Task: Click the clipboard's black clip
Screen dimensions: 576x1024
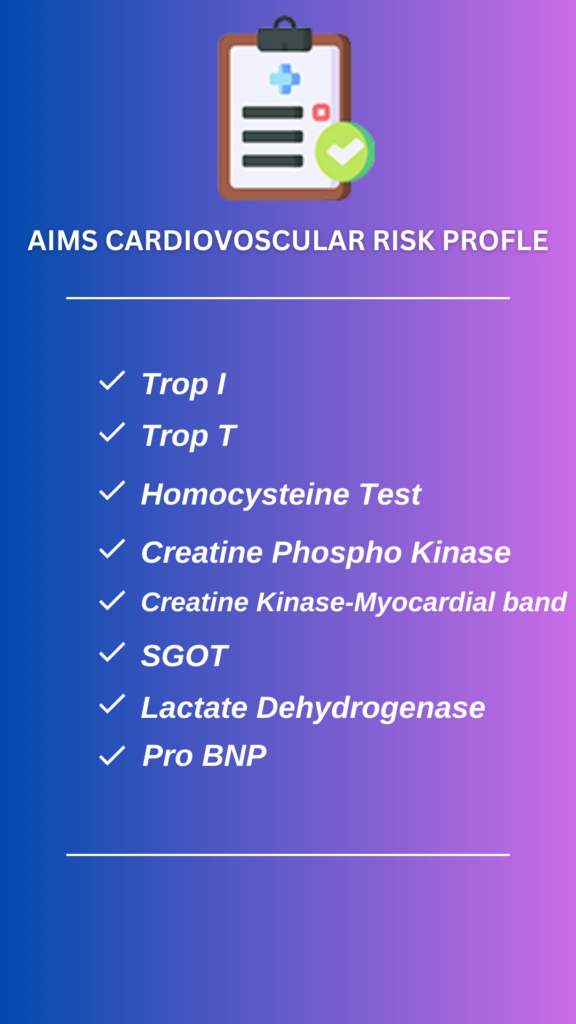Action: click(x=284, y=35)
